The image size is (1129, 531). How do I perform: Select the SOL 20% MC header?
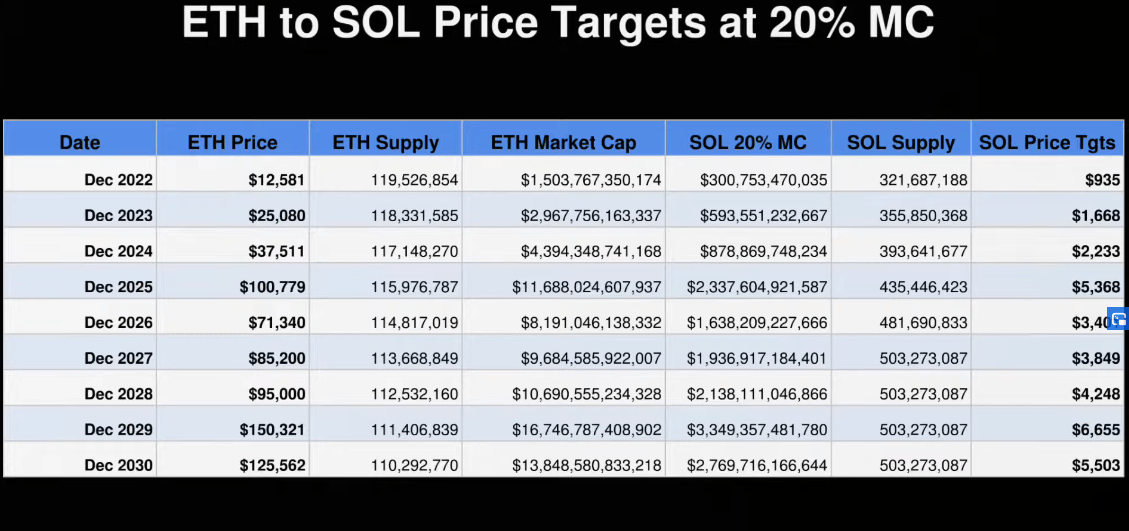pos(748,143)
